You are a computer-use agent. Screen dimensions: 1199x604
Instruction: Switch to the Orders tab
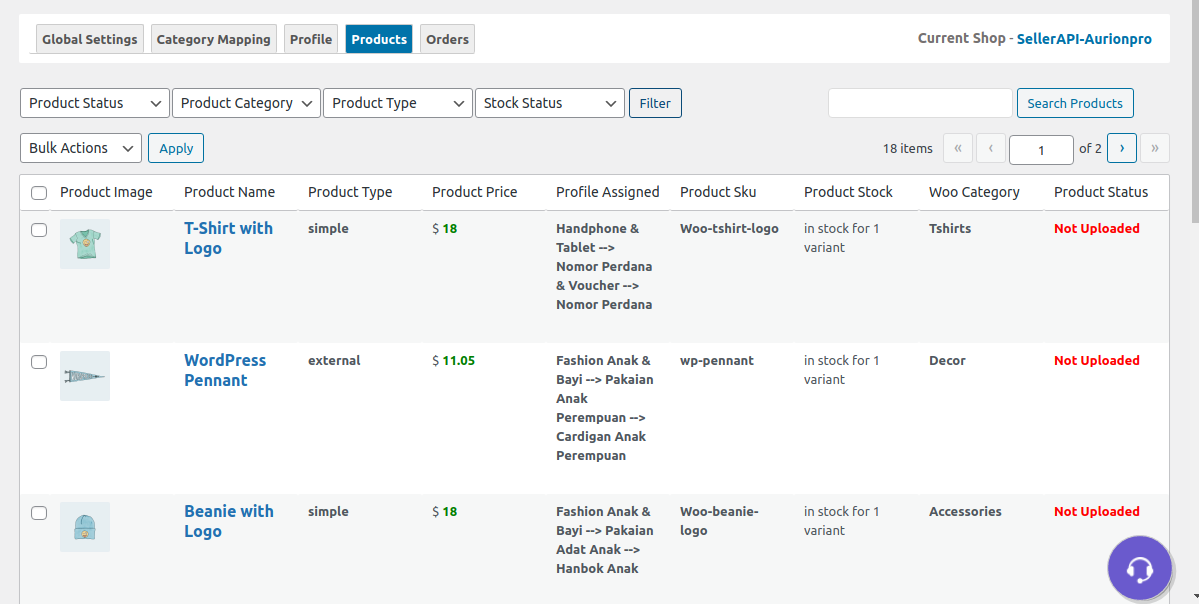[x=446, y=38]
